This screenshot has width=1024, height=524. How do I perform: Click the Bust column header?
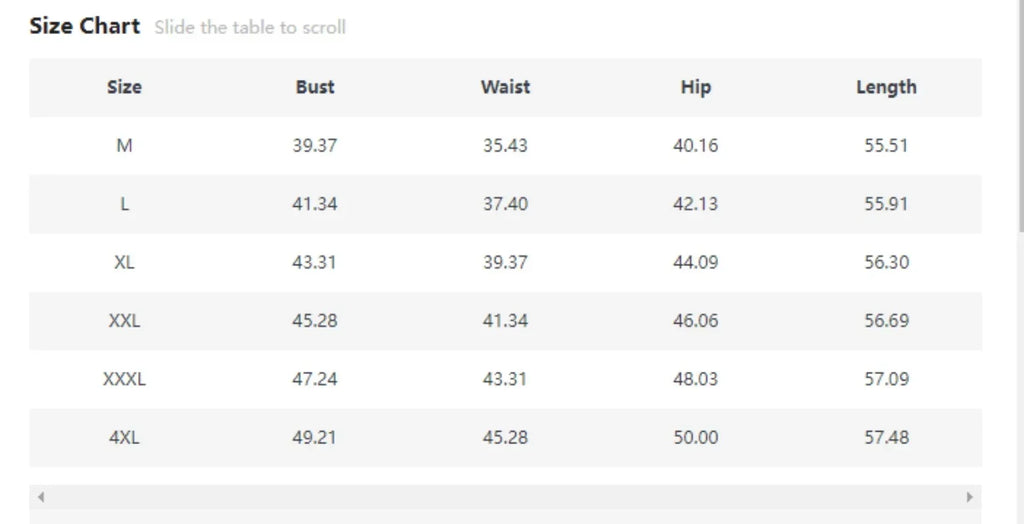pos(315,87)
